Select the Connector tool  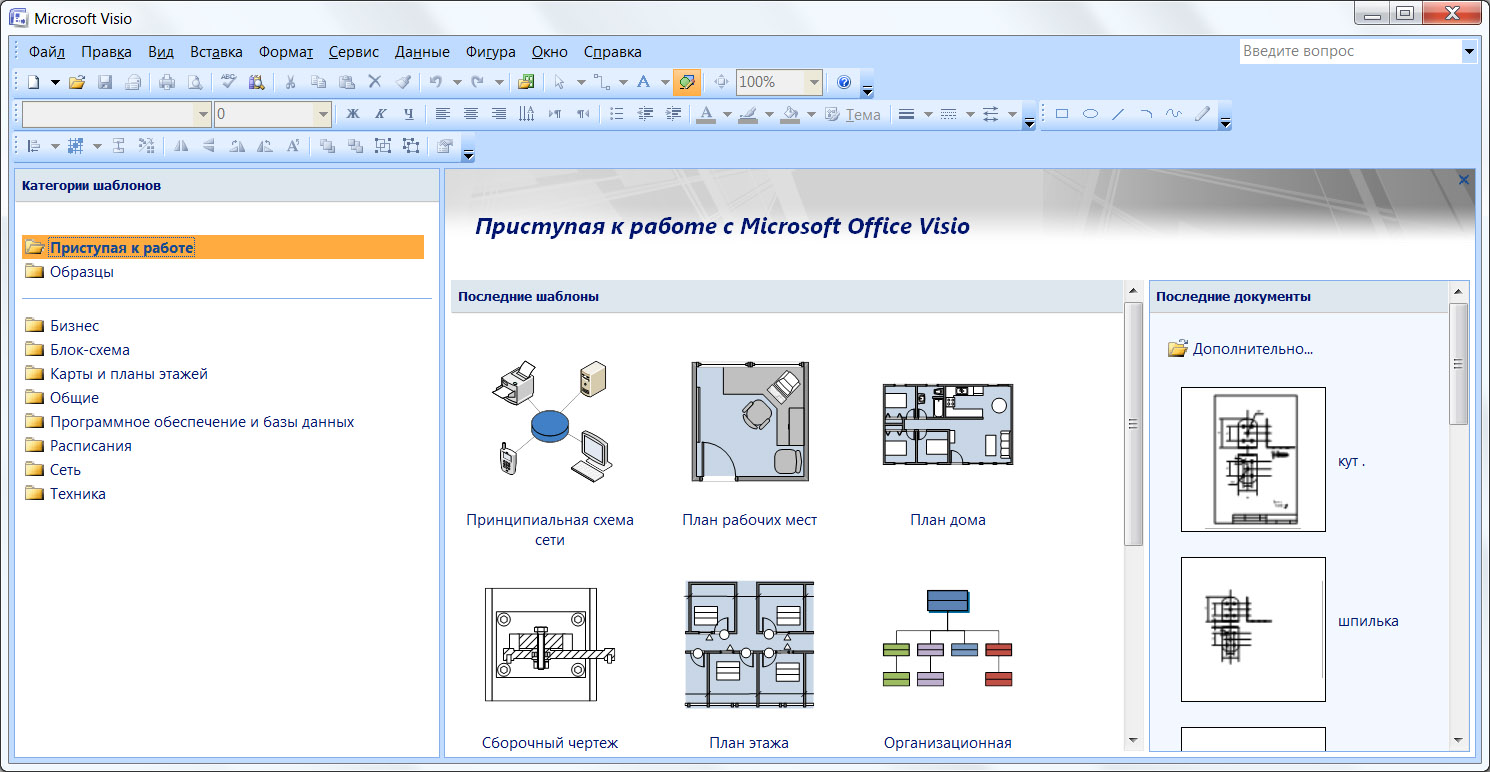tap(601, 82)
